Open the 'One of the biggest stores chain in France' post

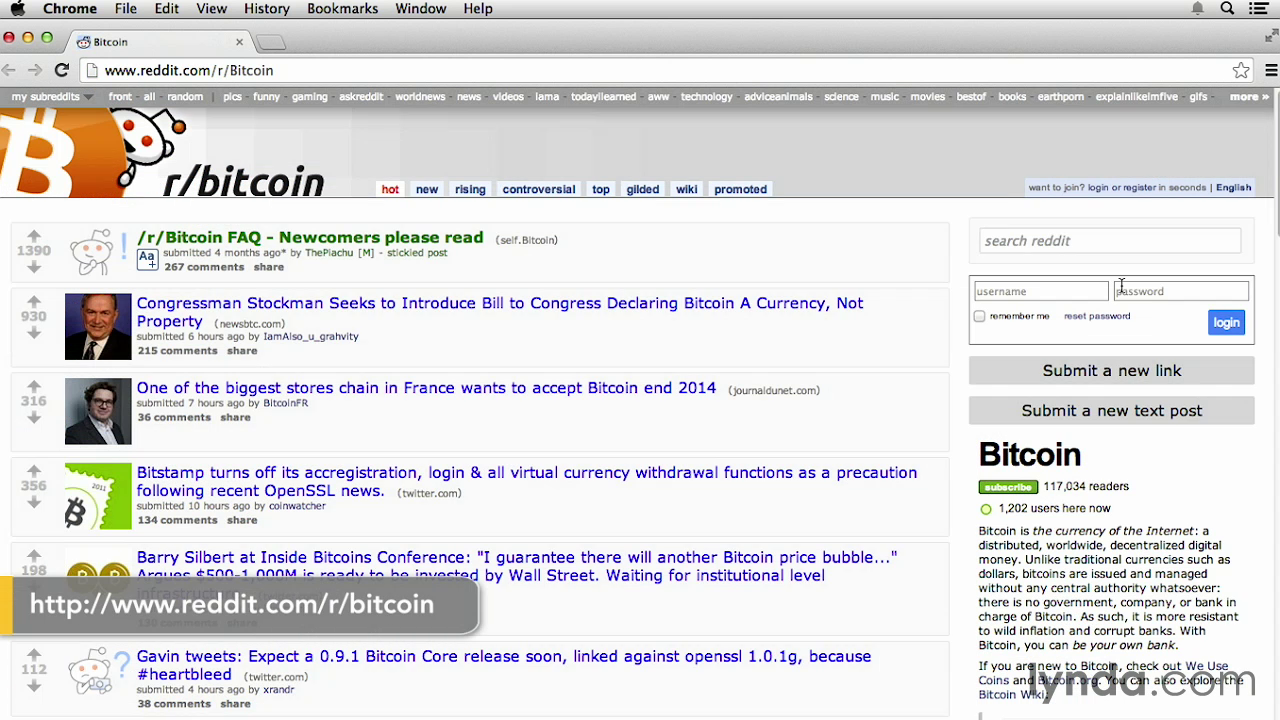point(427,388)
